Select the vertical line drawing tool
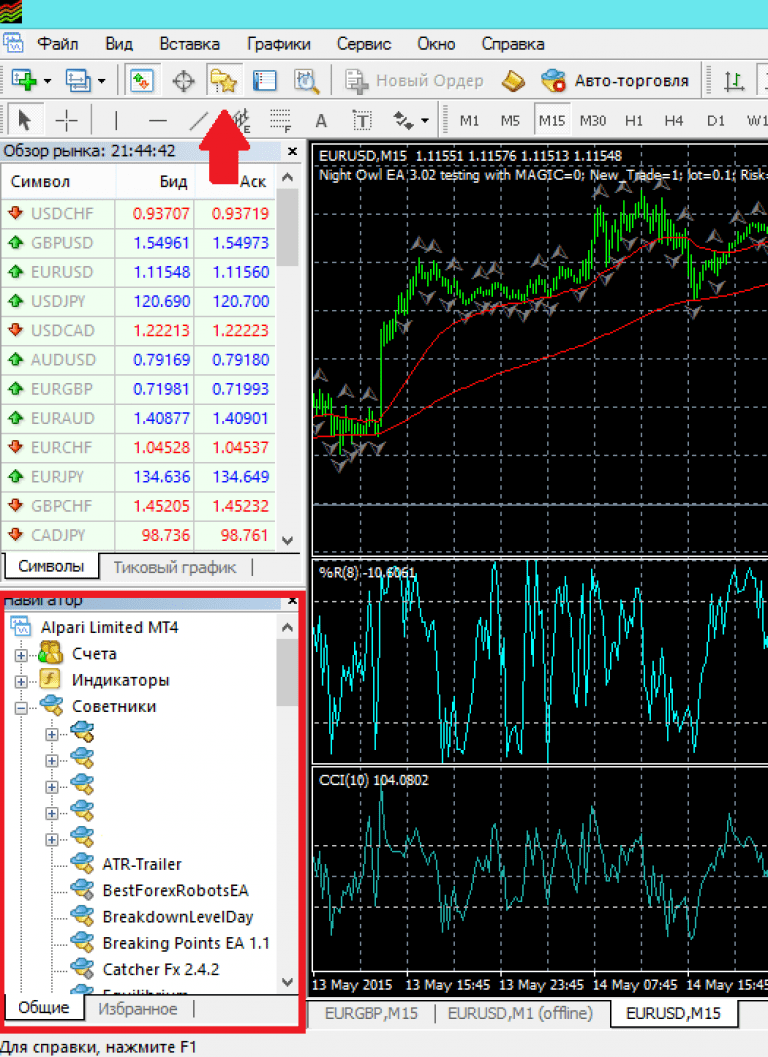This screenshot has width=768, height=1057. [x=116, y=121]
